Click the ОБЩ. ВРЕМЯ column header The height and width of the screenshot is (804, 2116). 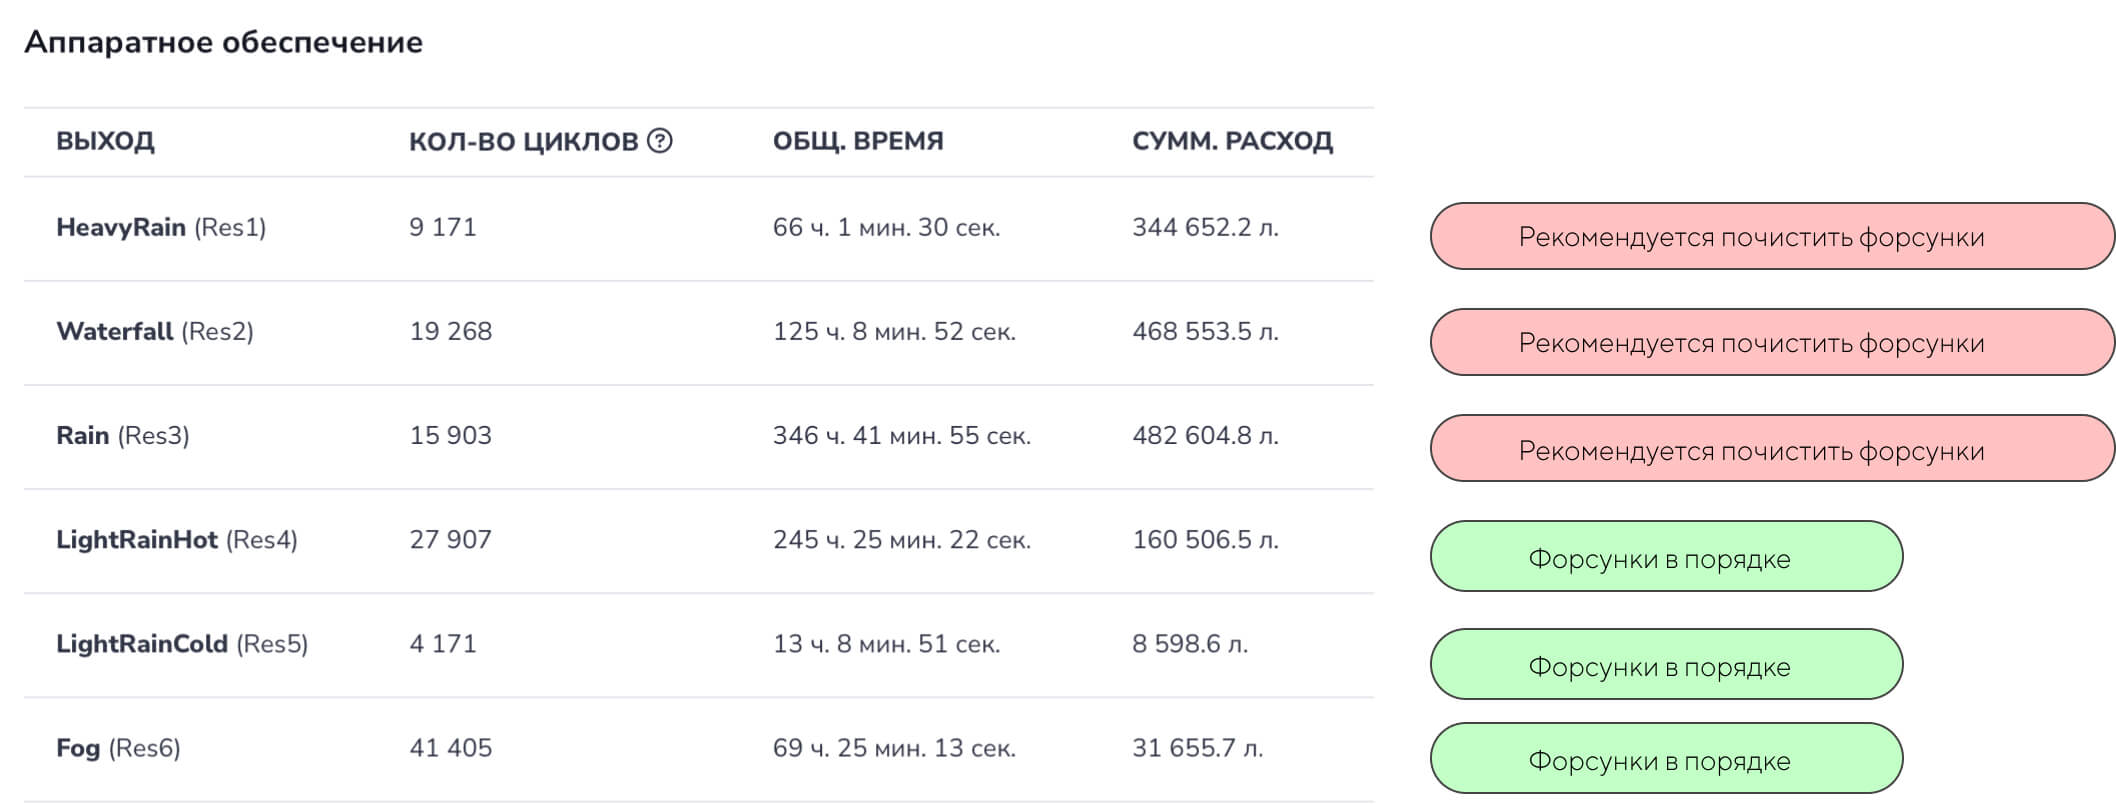coord(858,141)
